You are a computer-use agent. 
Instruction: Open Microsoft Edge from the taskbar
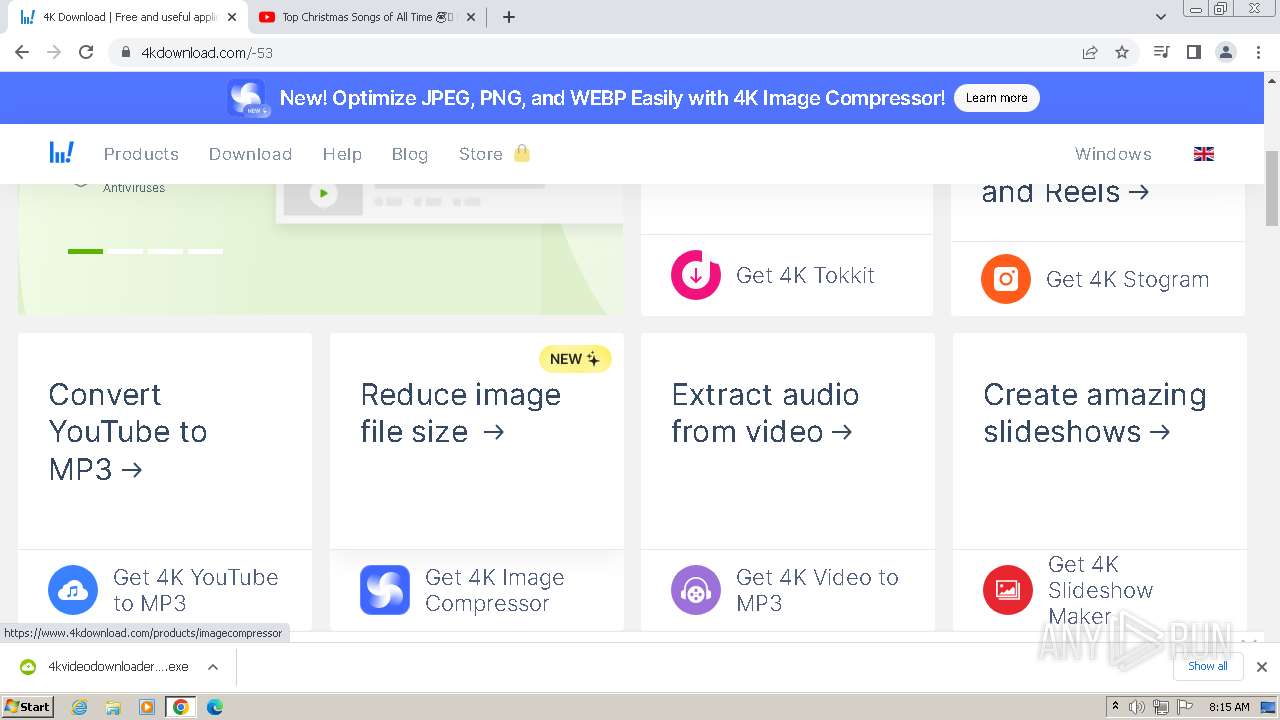tap(214, 707)
